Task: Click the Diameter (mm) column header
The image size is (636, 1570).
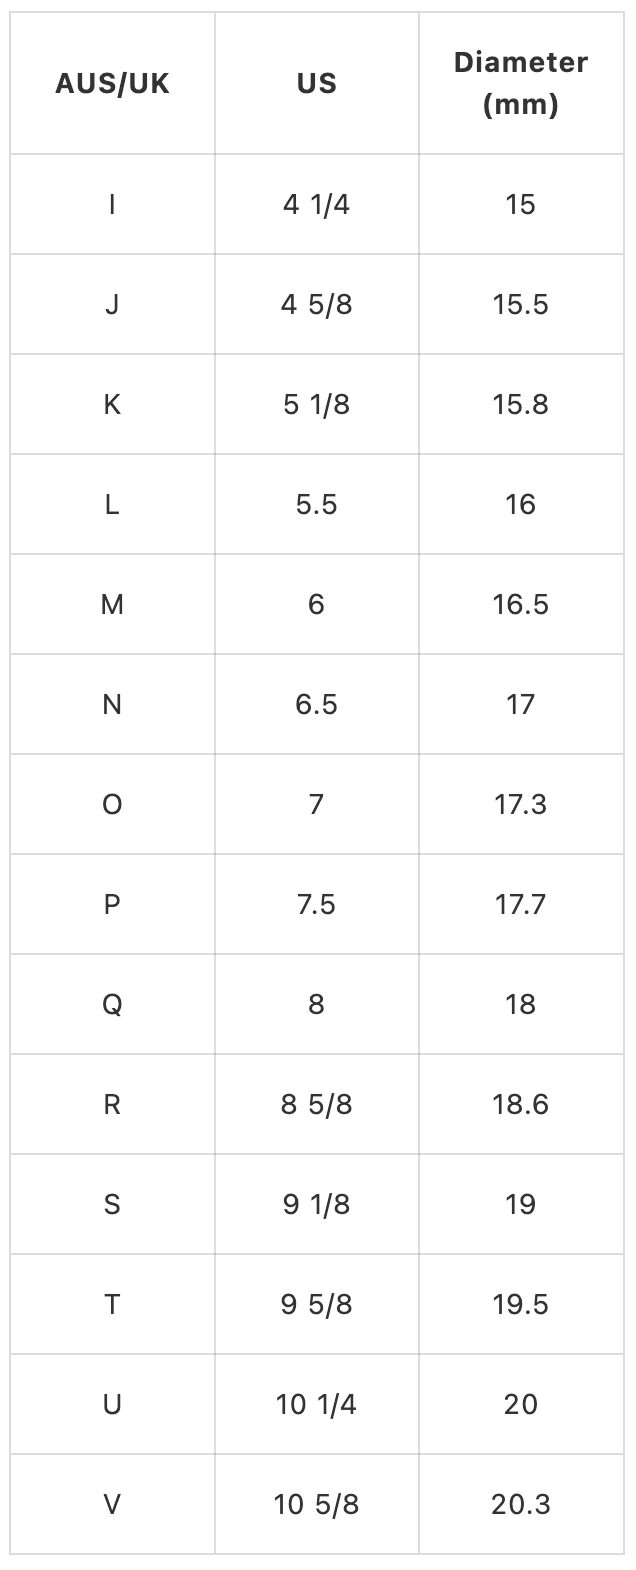Action: click(520, 83)
